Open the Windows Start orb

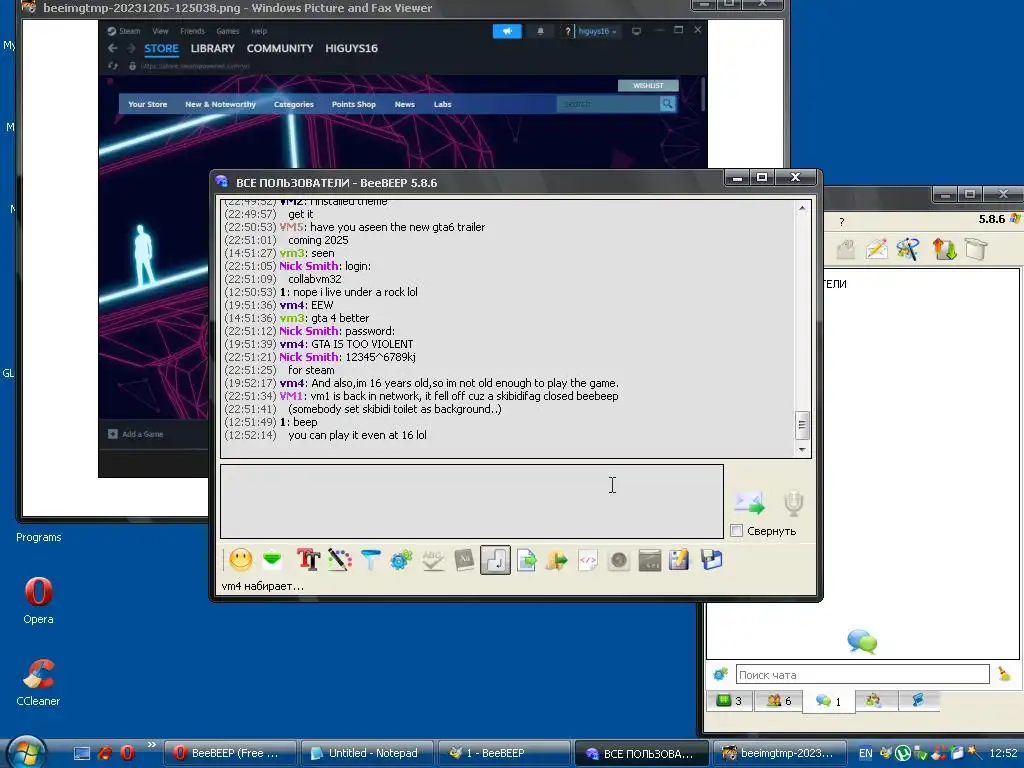pyautogui.click(x=26, y=752)
